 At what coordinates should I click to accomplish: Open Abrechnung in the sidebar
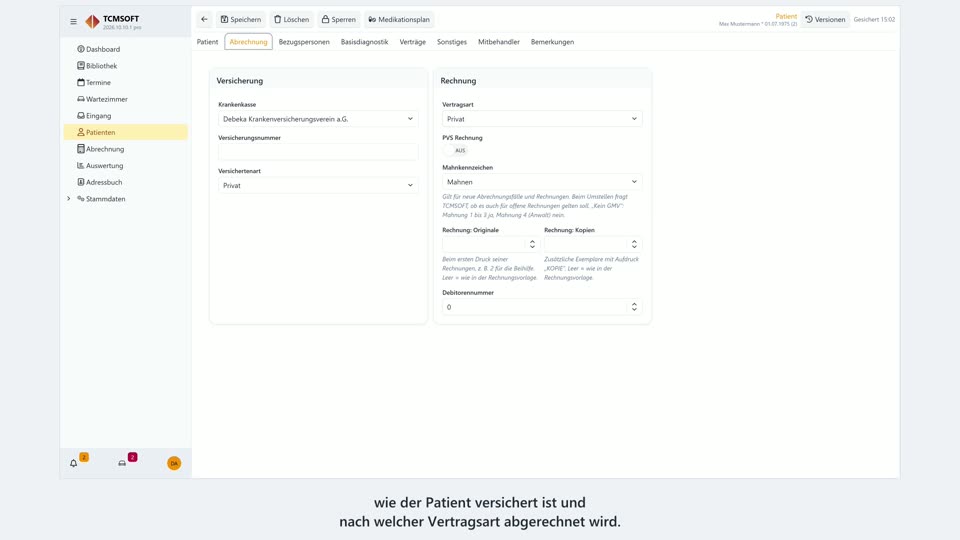[x=126, y=149]
